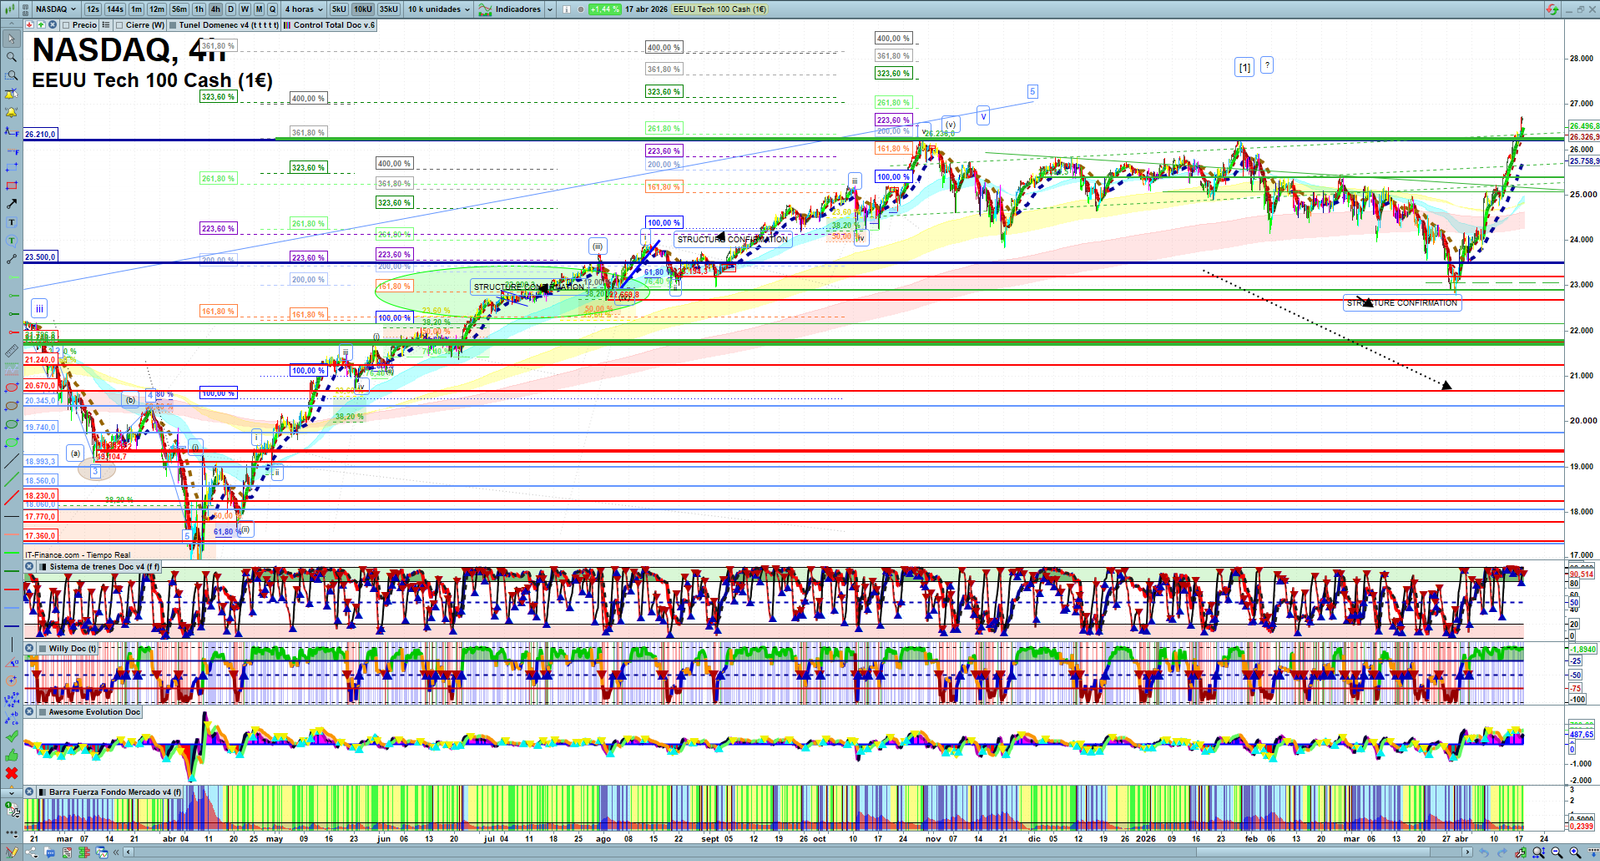The width and height of the screenshot is (1600, 861).
Task: Toggle the Tunel Domenec v4 indicator box
Action: 173,25
